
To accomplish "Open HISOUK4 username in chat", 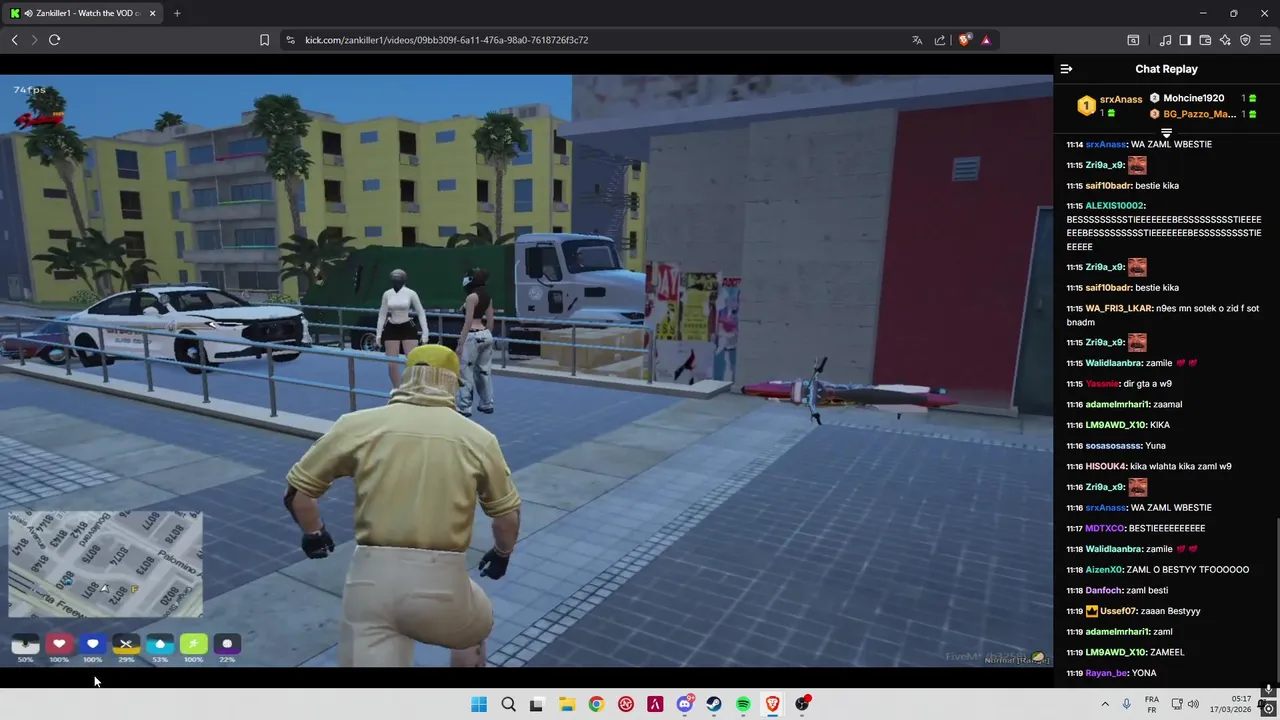I will click(x=1106, y=466).
